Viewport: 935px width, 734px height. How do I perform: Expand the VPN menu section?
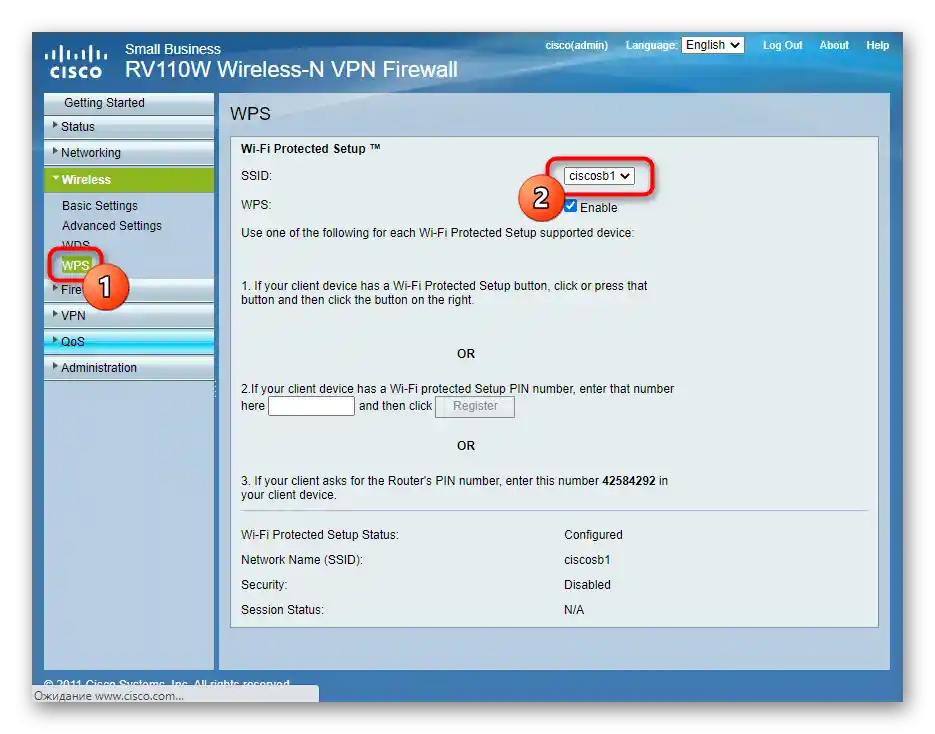coord(129,315)
